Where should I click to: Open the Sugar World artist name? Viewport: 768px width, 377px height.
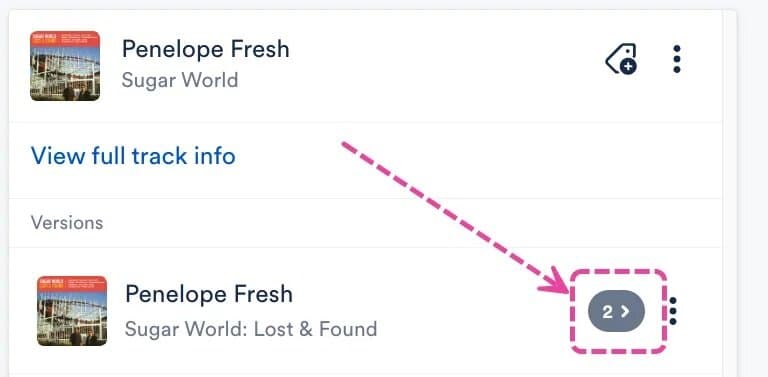coord(180,80)
